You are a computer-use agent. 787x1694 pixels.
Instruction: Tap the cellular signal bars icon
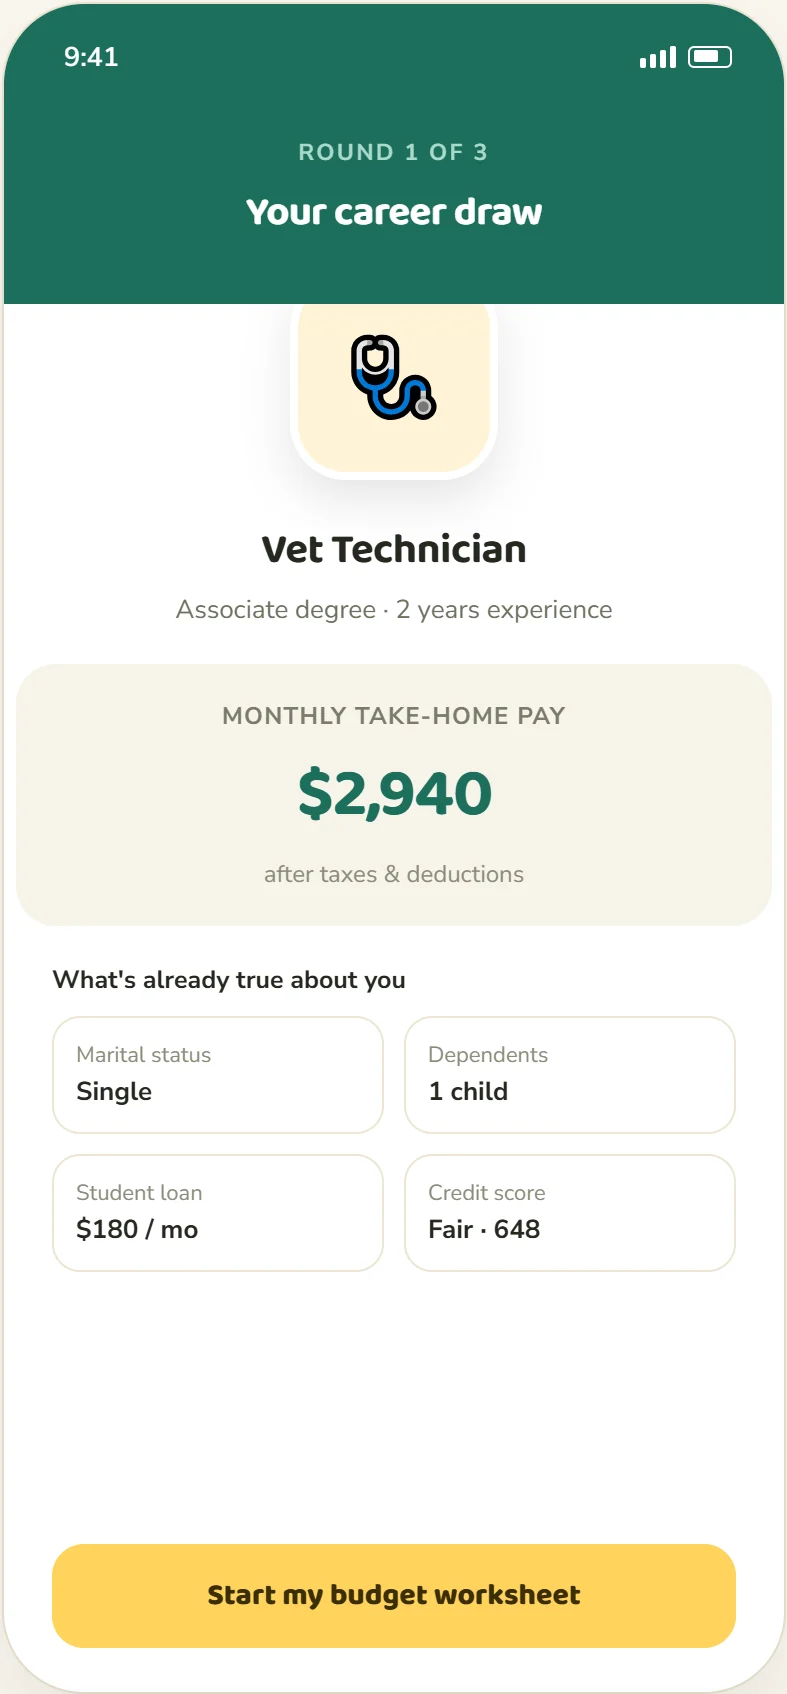point(658,57)
